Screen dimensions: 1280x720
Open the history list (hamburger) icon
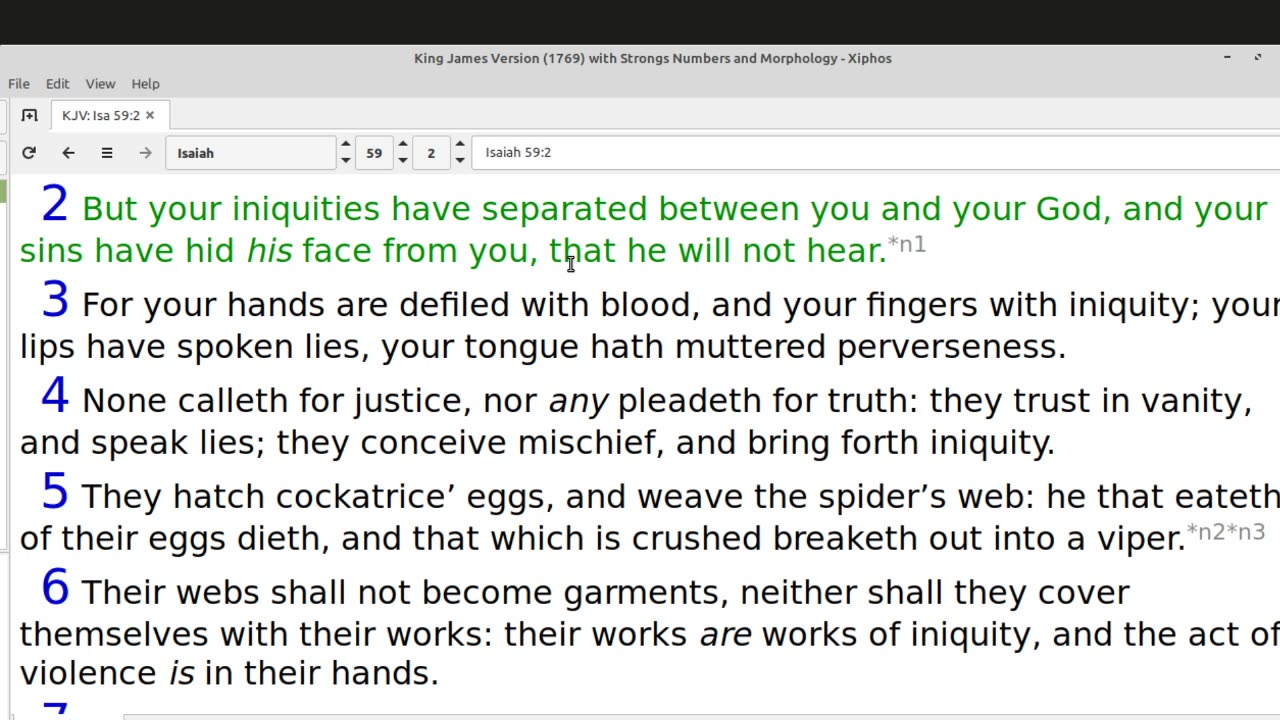pyautogui.click(x=107, y=153)
